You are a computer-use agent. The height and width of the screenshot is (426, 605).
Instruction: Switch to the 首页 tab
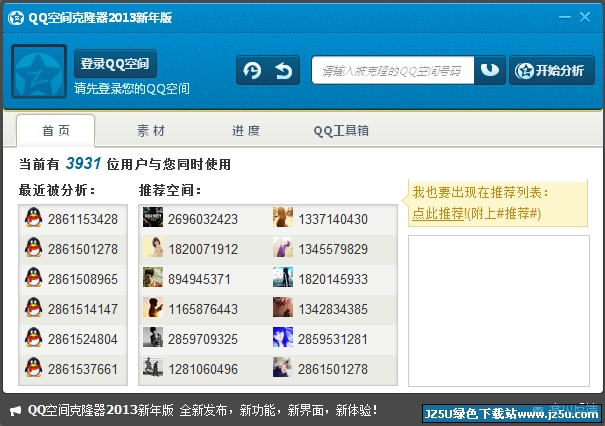pos(56,131)
